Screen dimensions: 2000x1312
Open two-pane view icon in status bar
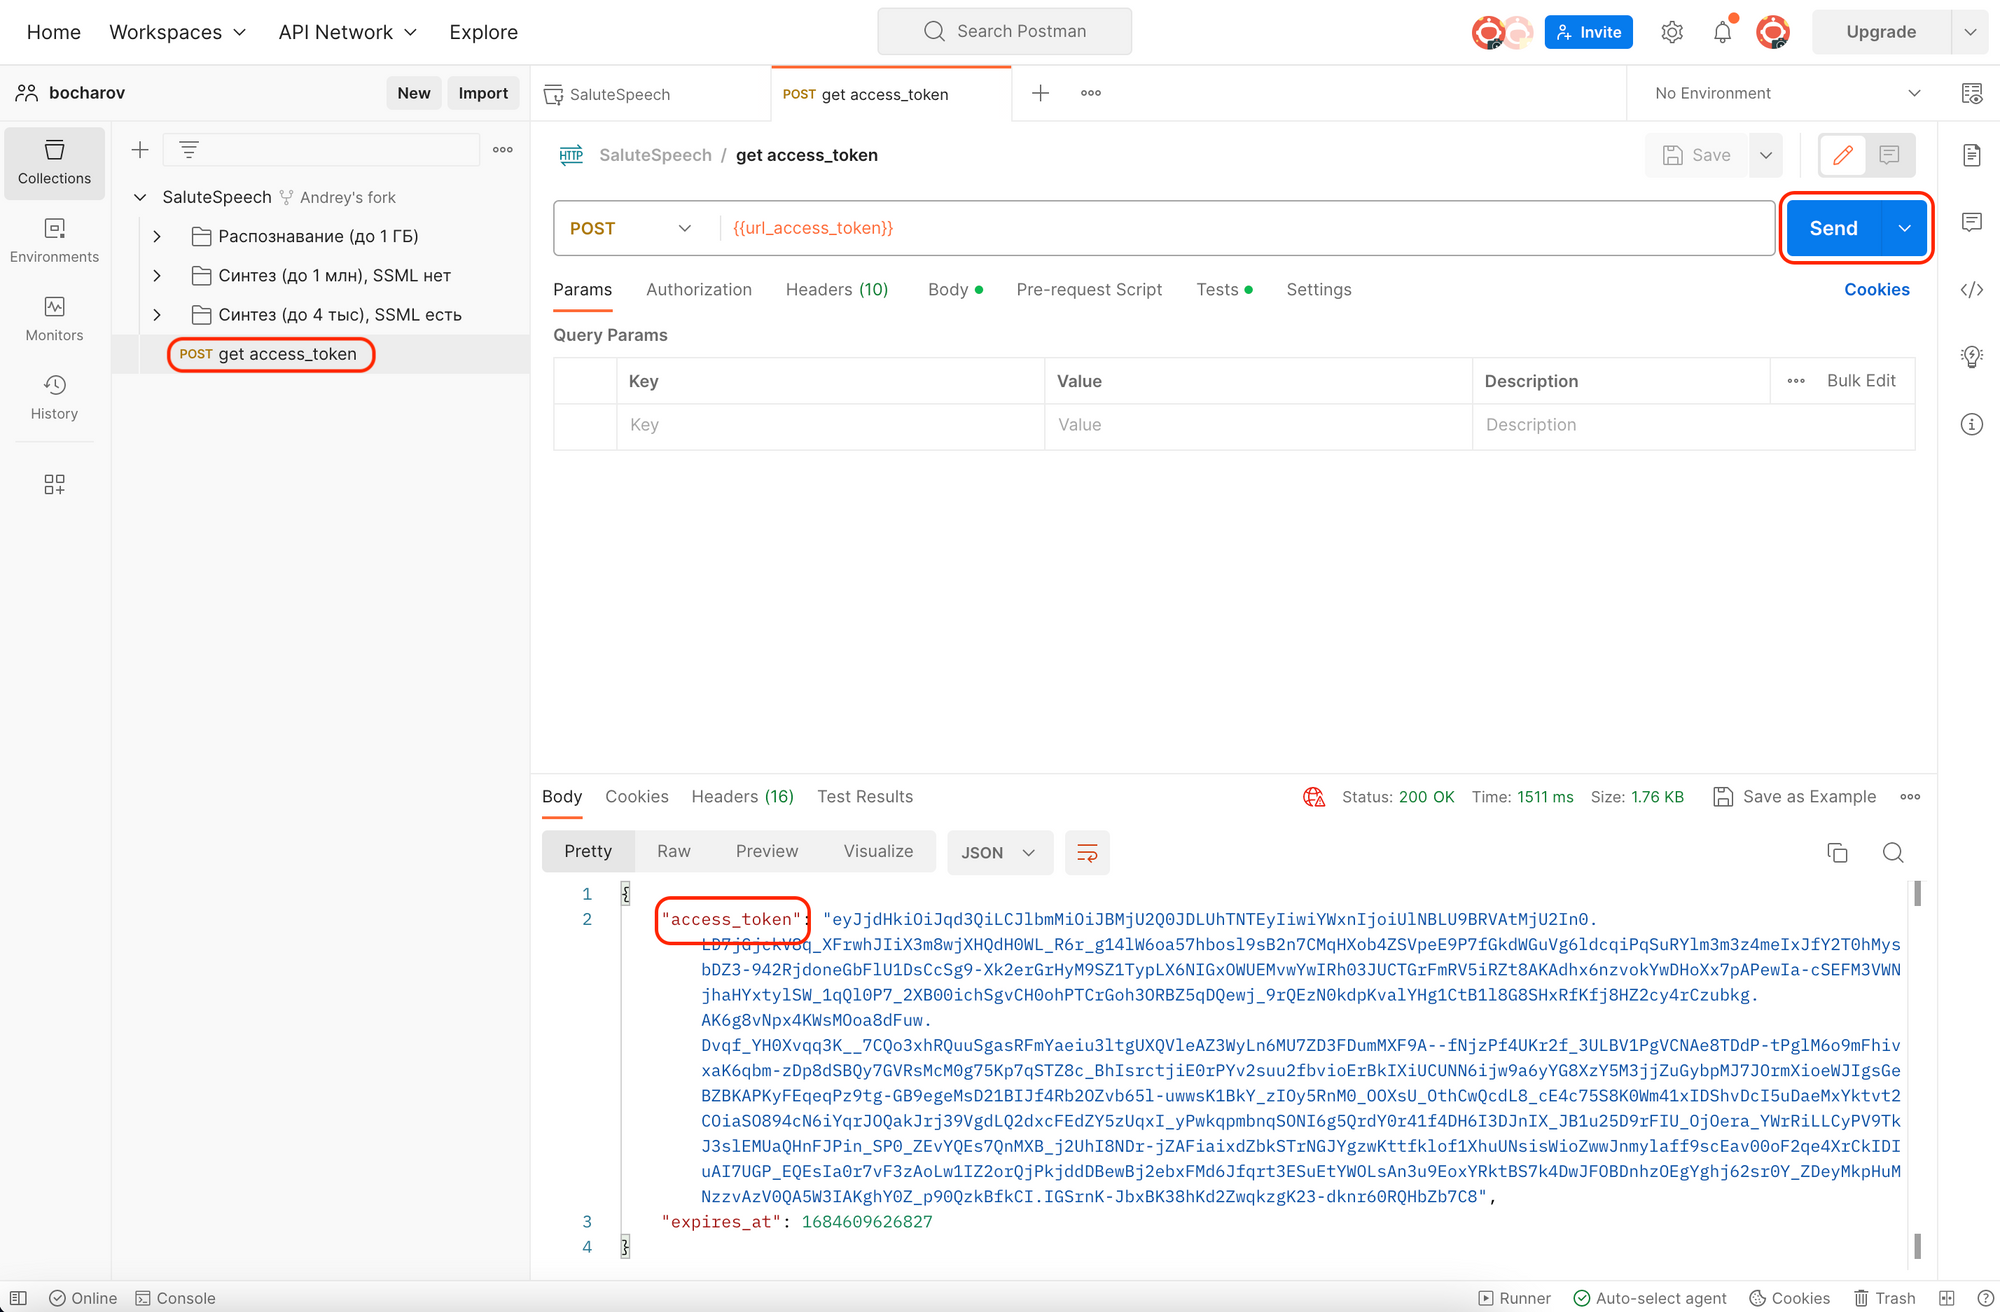click(x=1946, y=1298)
